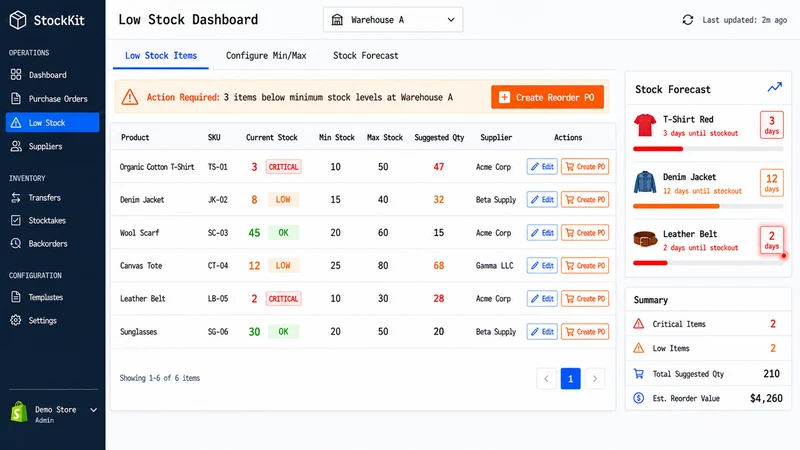Screen dimensions: 800x450
Task: Go to the previous page arrow
Action: tap(546, 379)
